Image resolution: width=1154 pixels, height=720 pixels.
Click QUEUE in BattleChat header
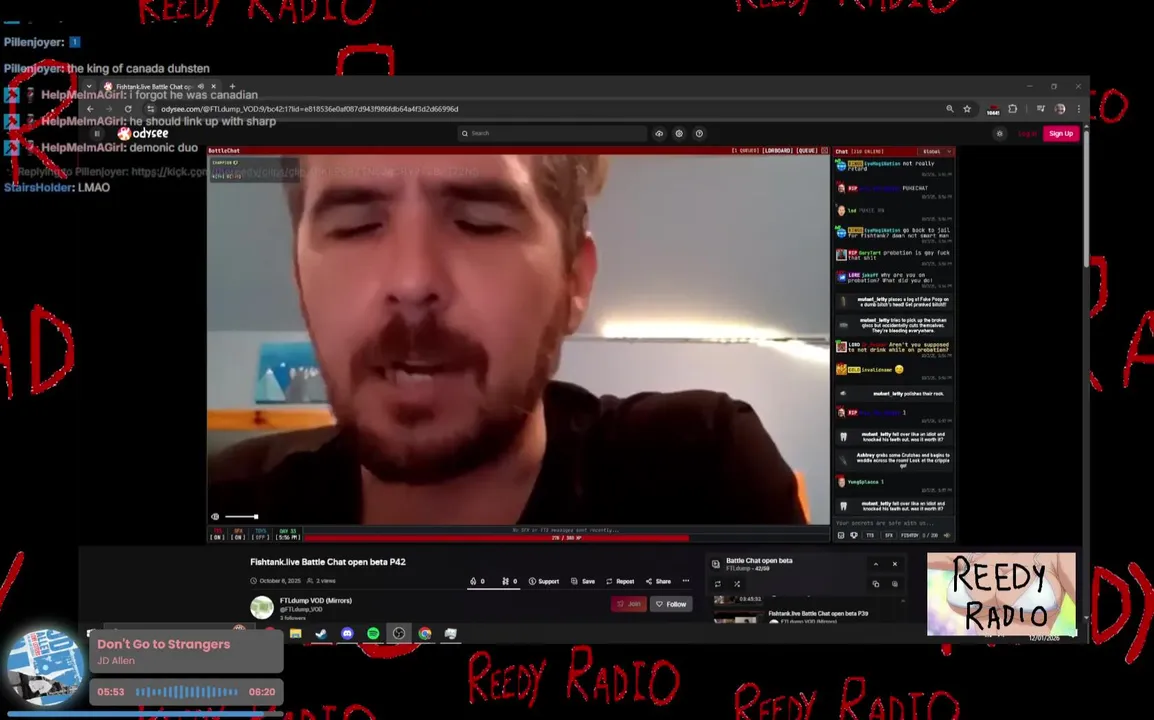click(807, 151)
